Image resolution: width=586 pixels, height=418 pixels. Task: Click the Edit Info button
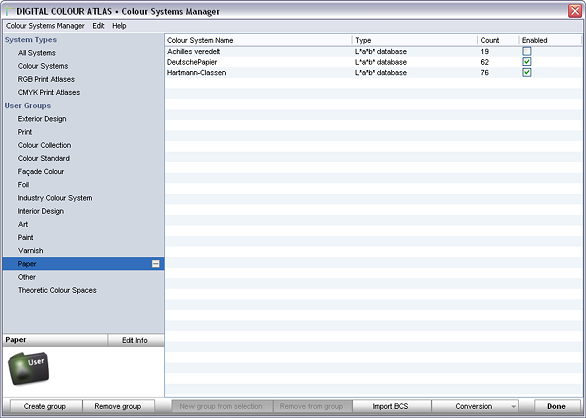coord(135,340)
